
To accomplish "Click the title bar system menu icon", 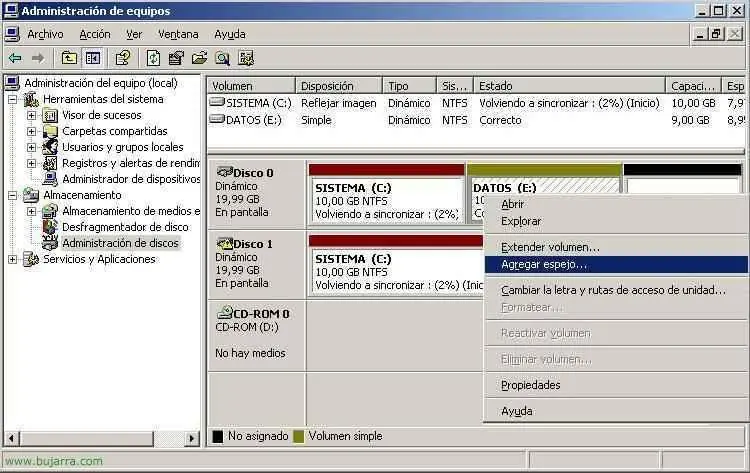I will click(11, 10).
